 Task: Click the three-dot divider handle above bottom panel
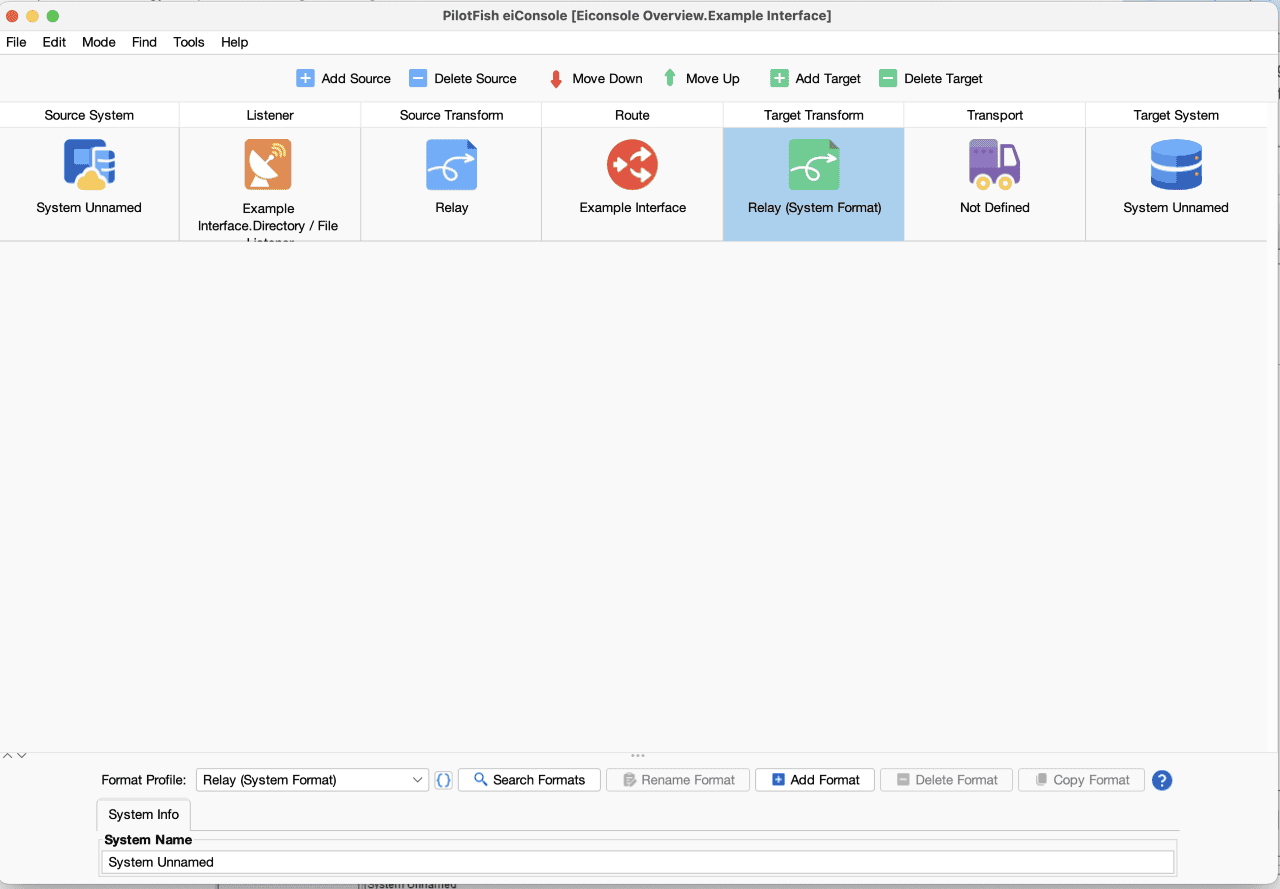638,756
